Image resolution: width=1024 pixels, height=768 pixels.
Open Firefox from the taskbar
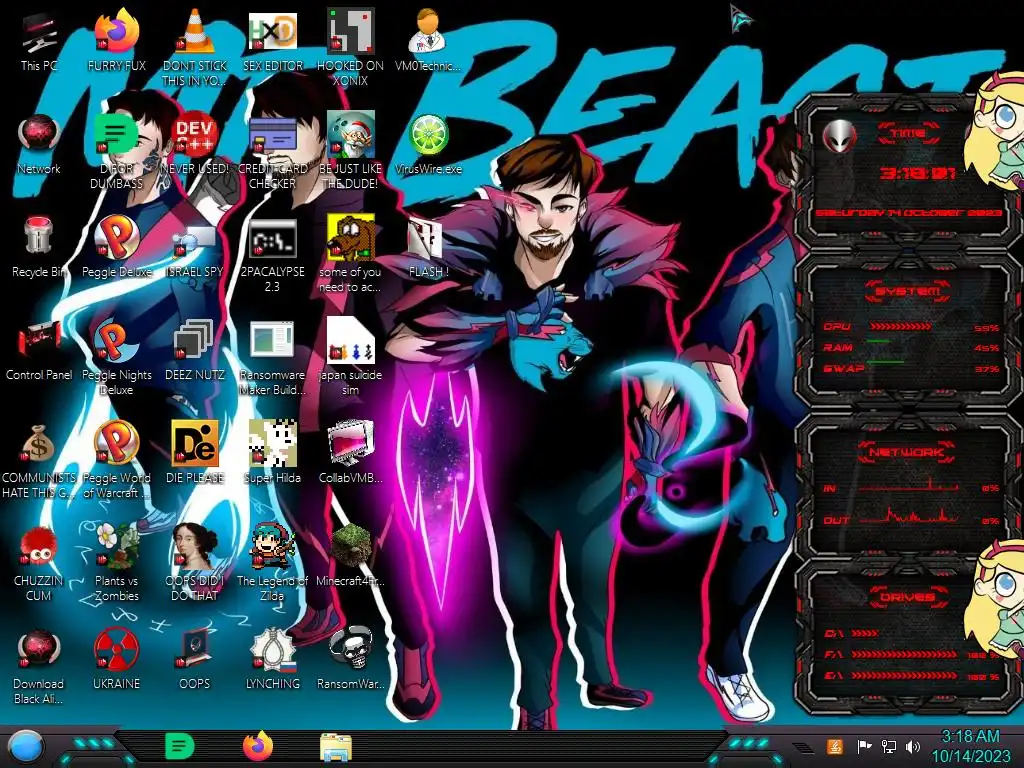click(x=258, y=746)
